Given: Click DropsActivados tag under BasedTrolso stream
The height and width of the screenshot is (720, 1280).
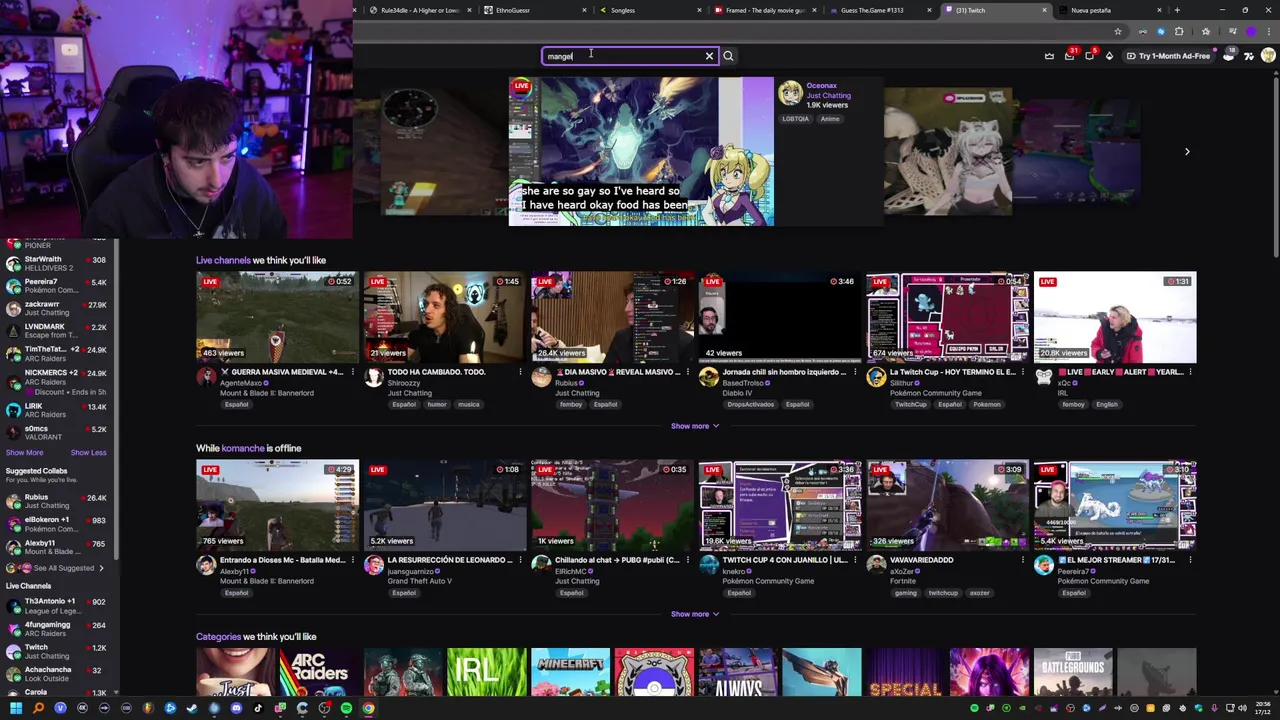Looking at the screenshot, I should [750, 404].
